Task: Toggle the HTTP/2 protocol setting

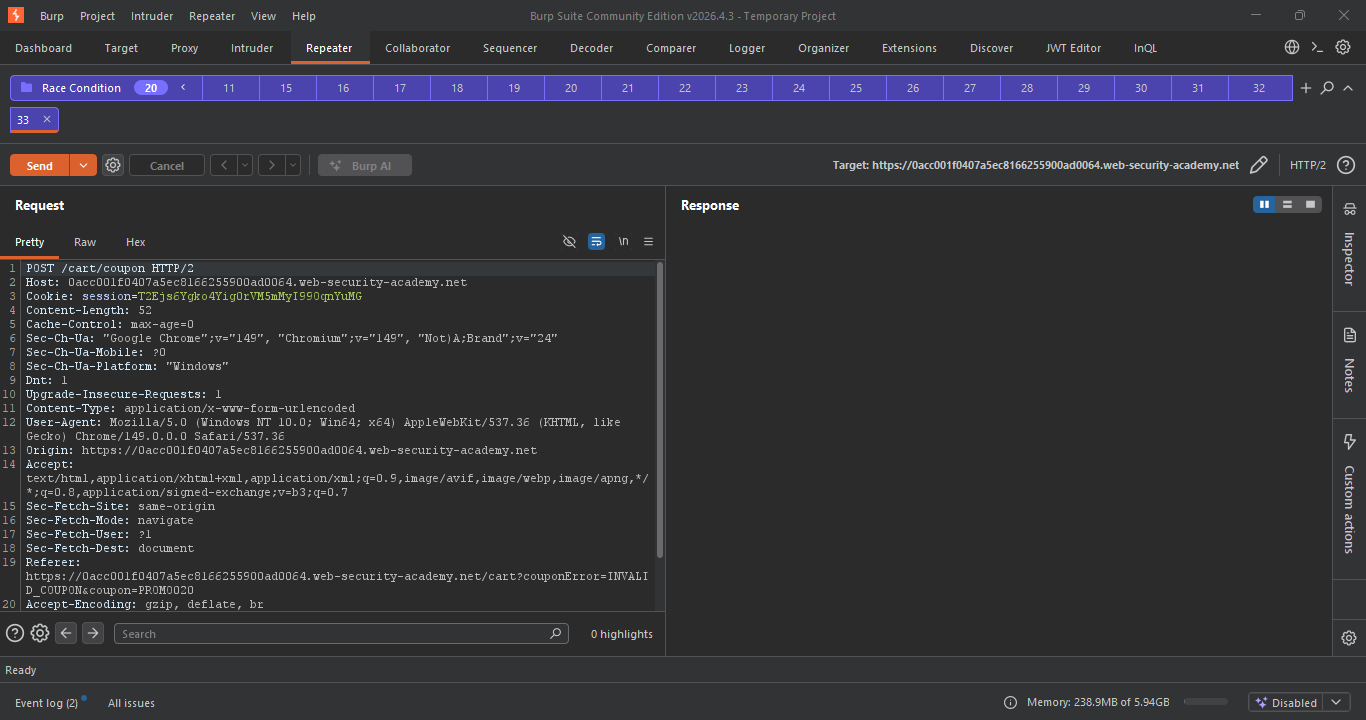Action: pyautogui.click(x=1308, y=165)
